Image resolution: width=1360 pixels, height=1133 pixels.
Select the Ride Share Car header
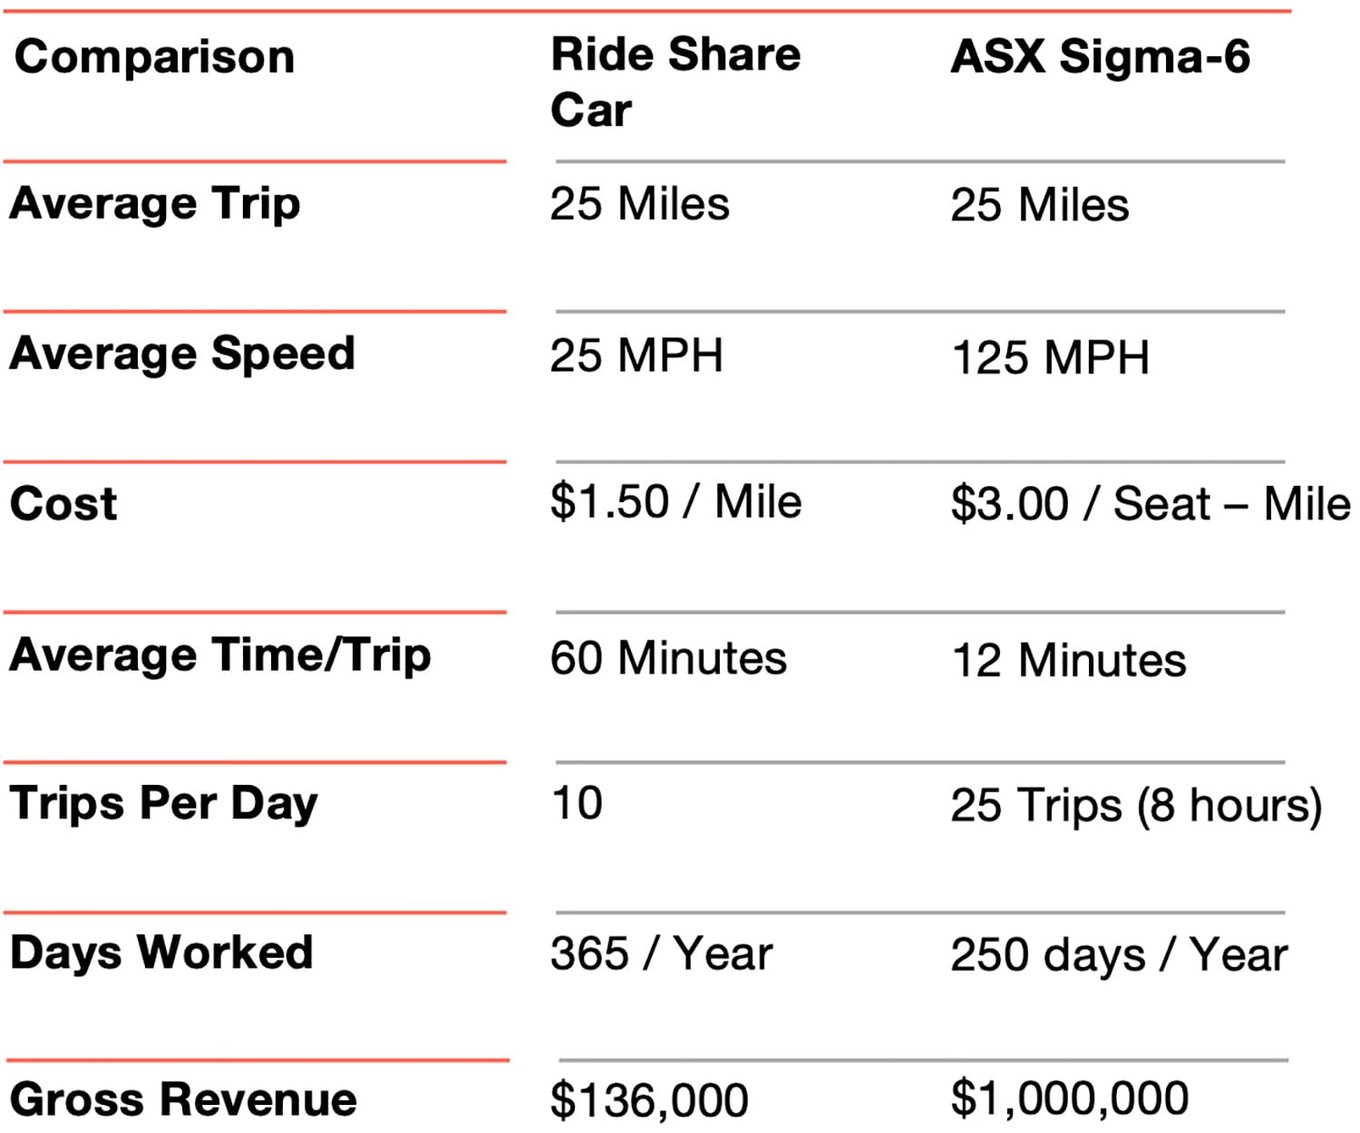click(x=675, y=82)
